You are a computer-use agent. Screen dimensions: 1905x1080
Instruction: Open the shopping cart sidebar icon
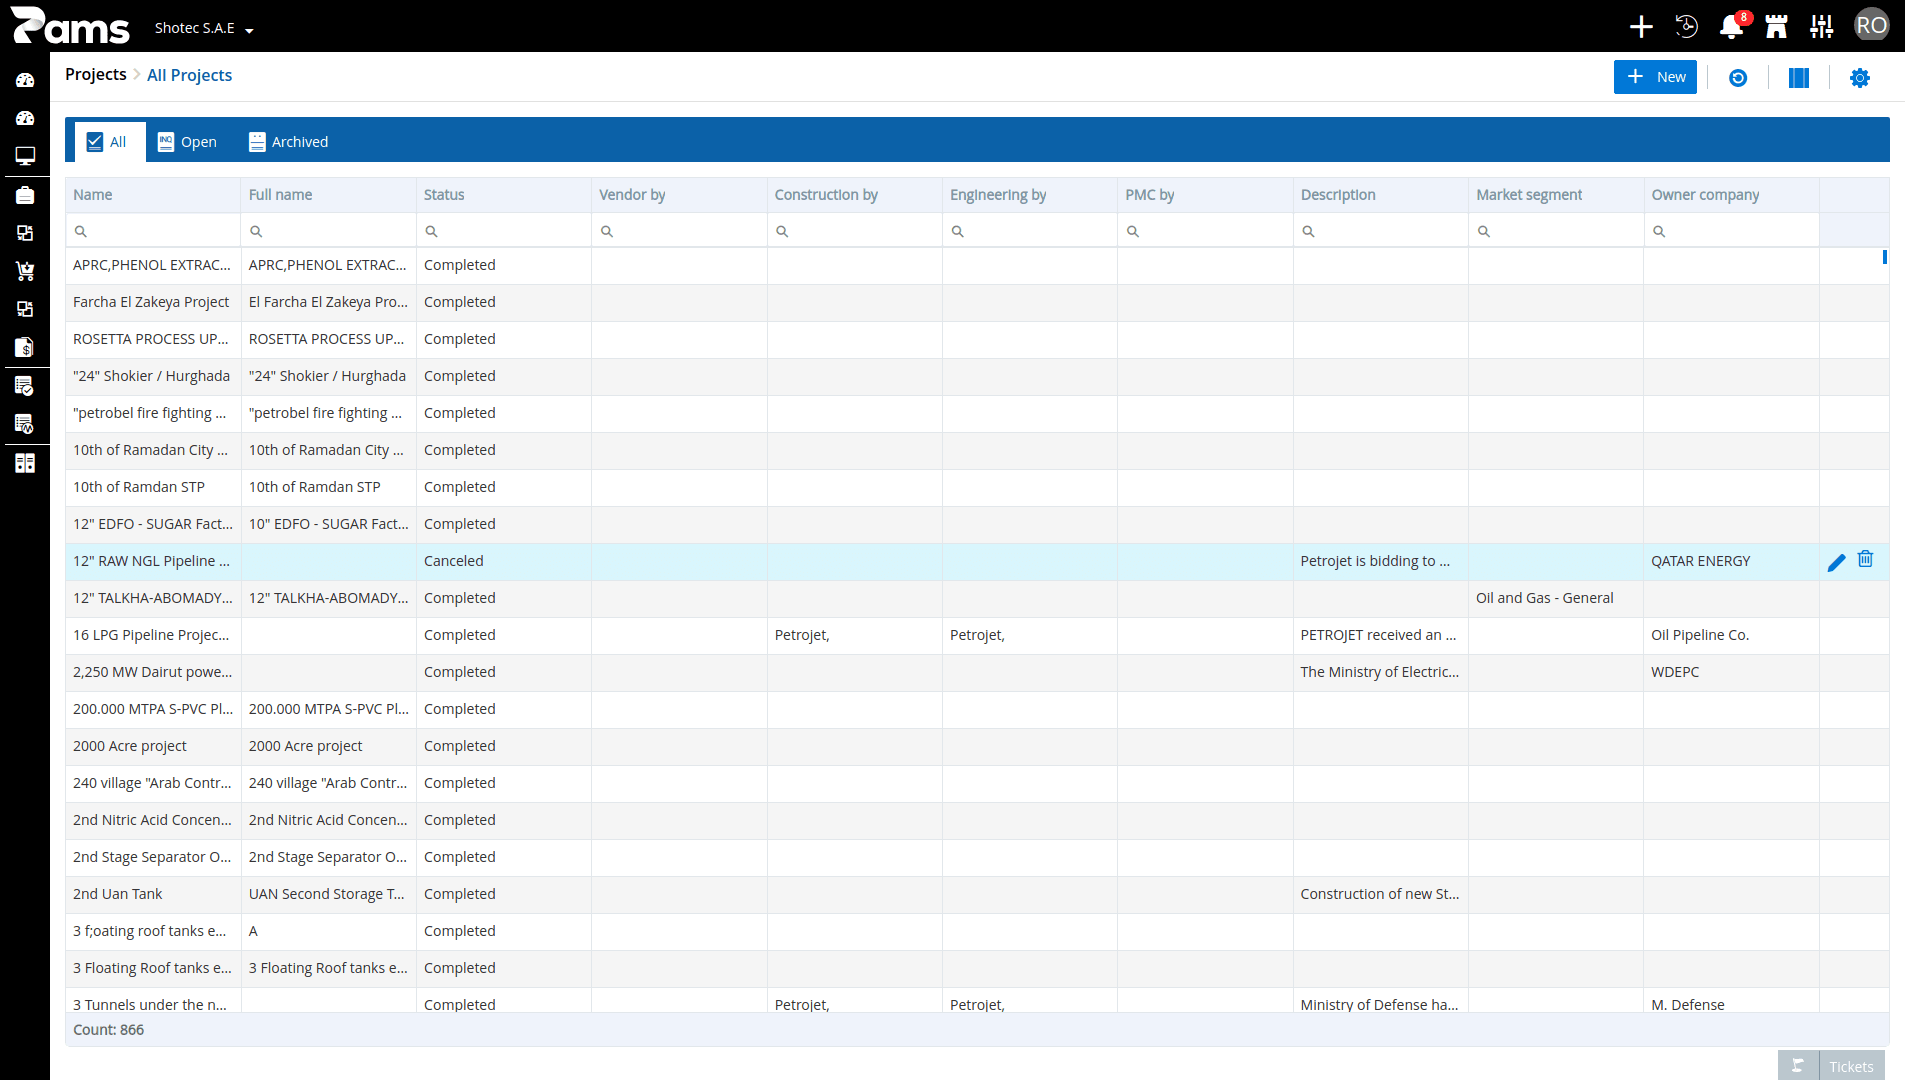coord(25,271)
